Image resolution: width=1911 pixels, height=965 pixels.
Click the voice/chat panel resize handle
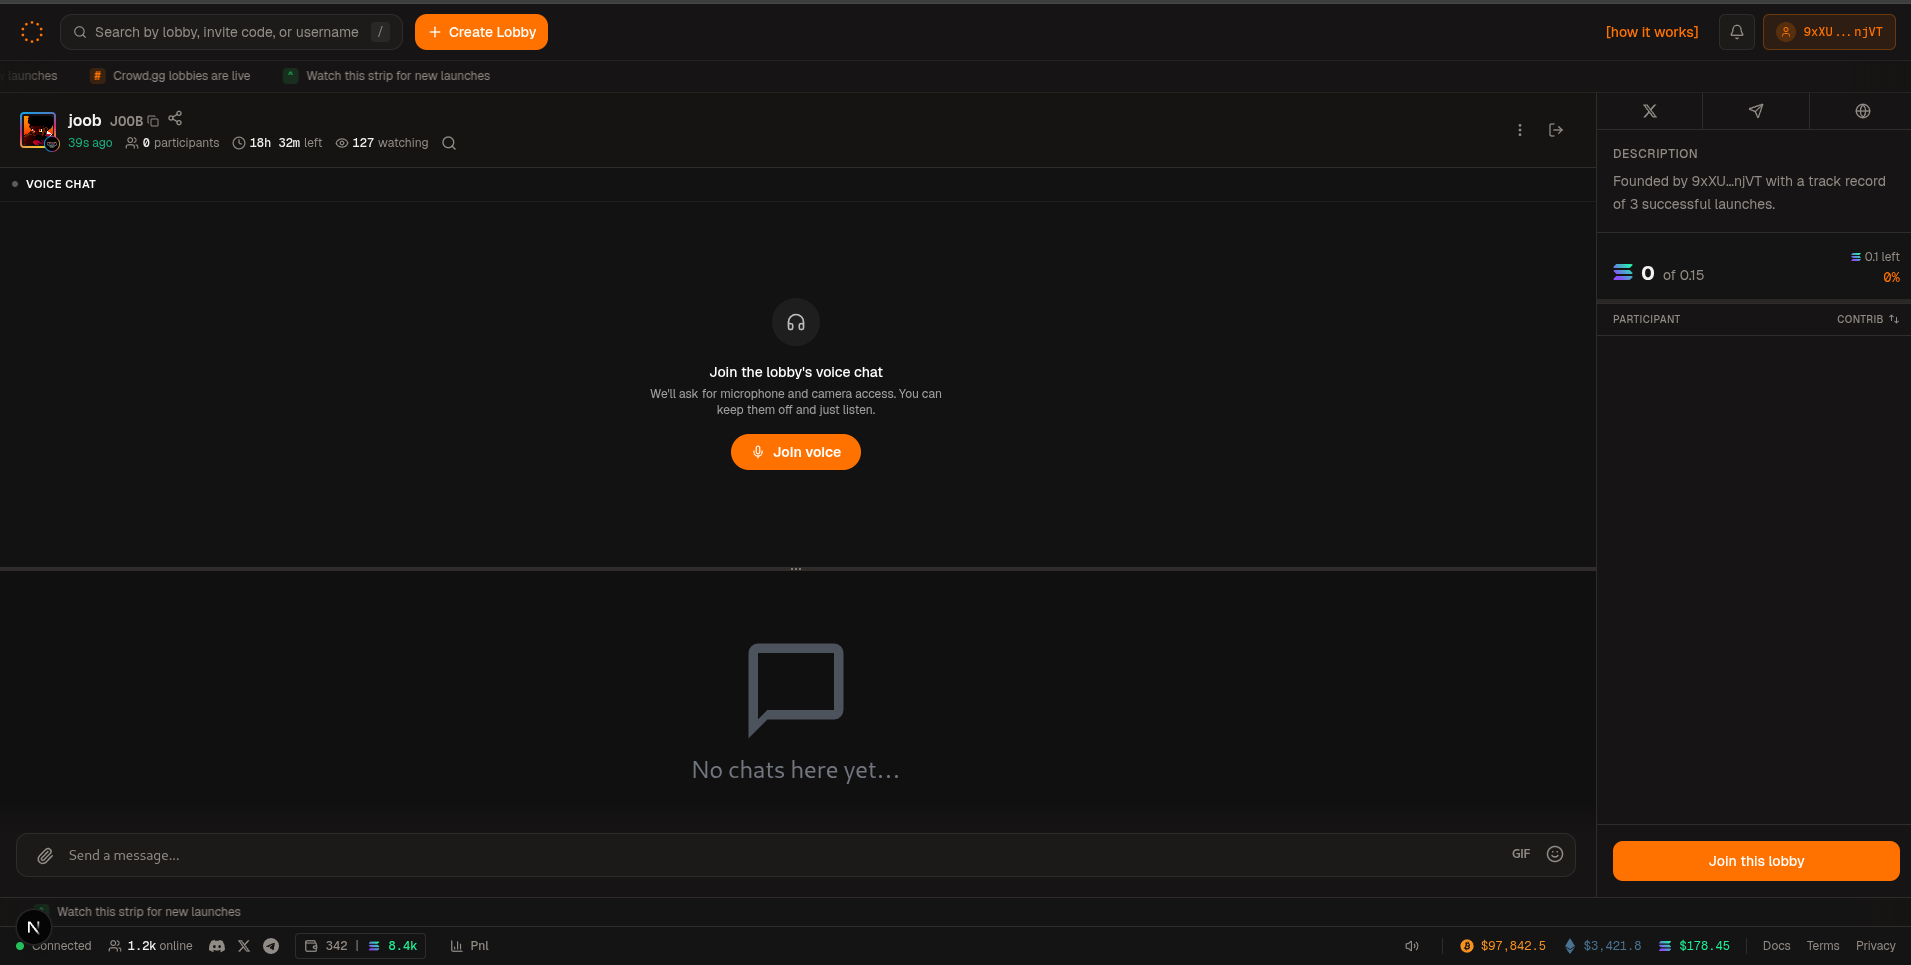click(796, 569)
